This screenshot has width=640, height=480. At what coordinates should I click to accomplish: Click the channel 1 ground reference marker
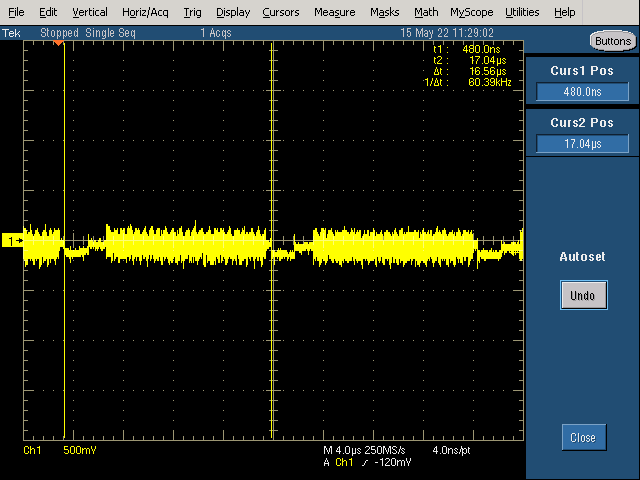pyautogui.click(x=13, y=241)
